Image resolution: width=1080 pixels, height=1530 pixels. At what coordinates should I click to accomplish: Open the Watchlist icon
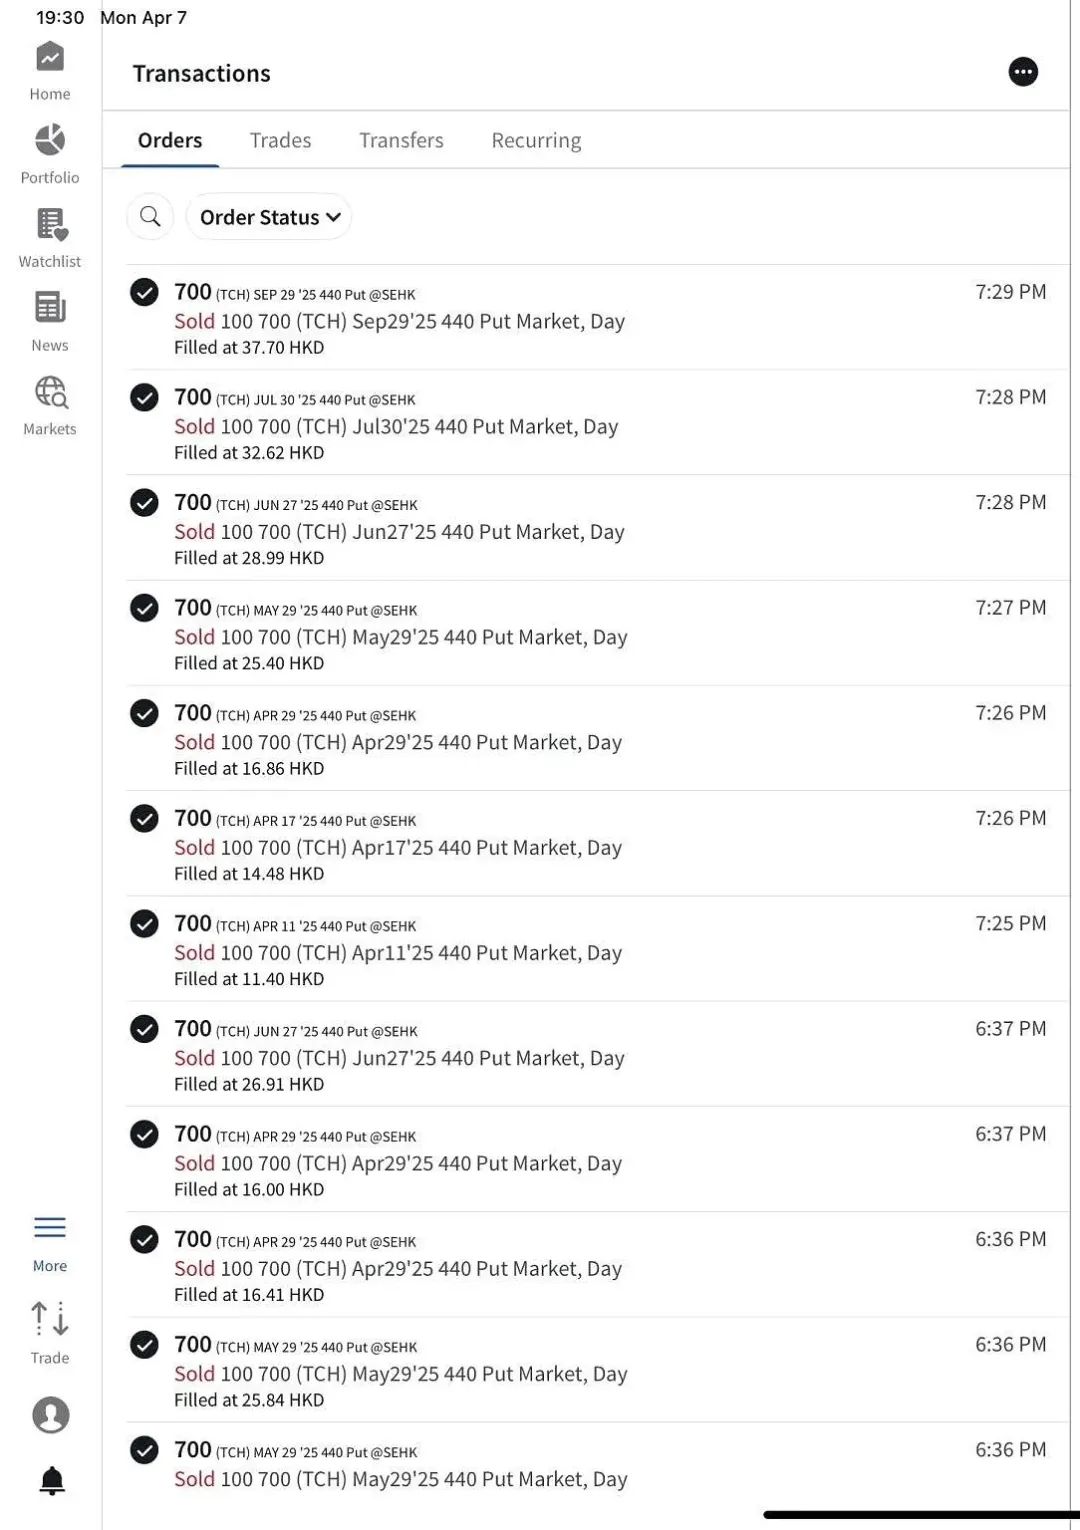tap(51, 224)
